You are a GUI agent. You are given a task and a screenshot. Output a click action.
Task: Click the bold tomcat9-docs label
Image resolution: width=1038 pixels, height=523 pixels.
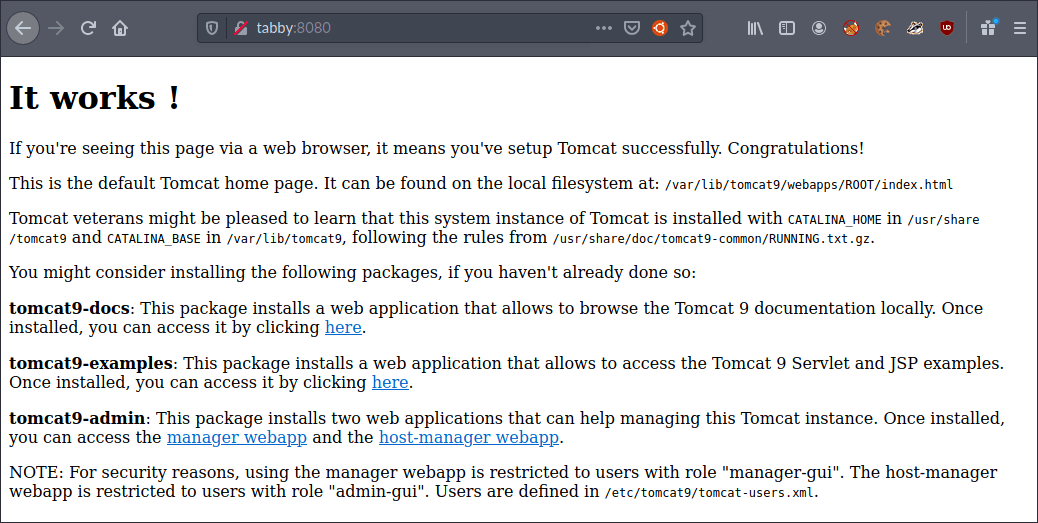(71, 309)
